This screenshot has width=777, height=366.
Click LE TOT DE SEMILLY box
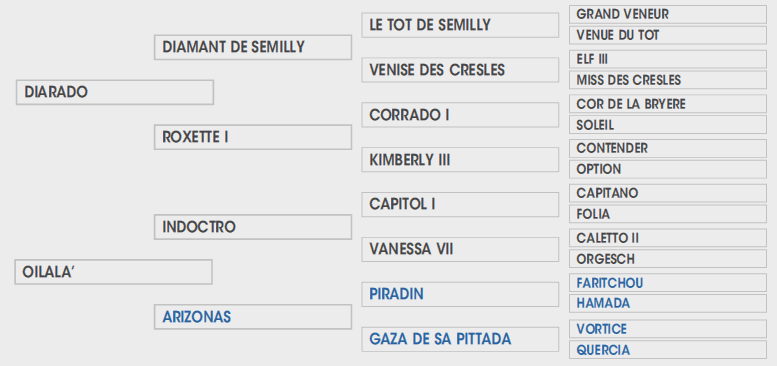pyautogui.click(x=460, y=25)
